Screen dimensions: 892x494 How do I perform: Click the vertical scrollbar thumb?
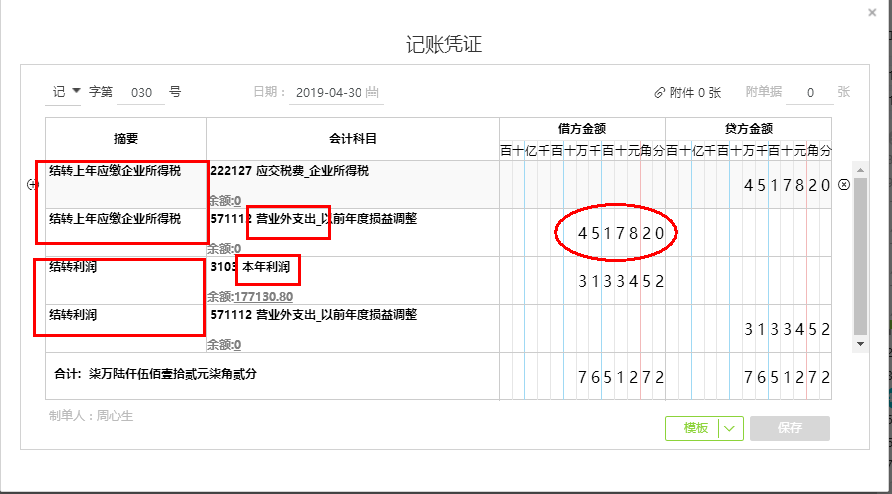click(860, 256)
